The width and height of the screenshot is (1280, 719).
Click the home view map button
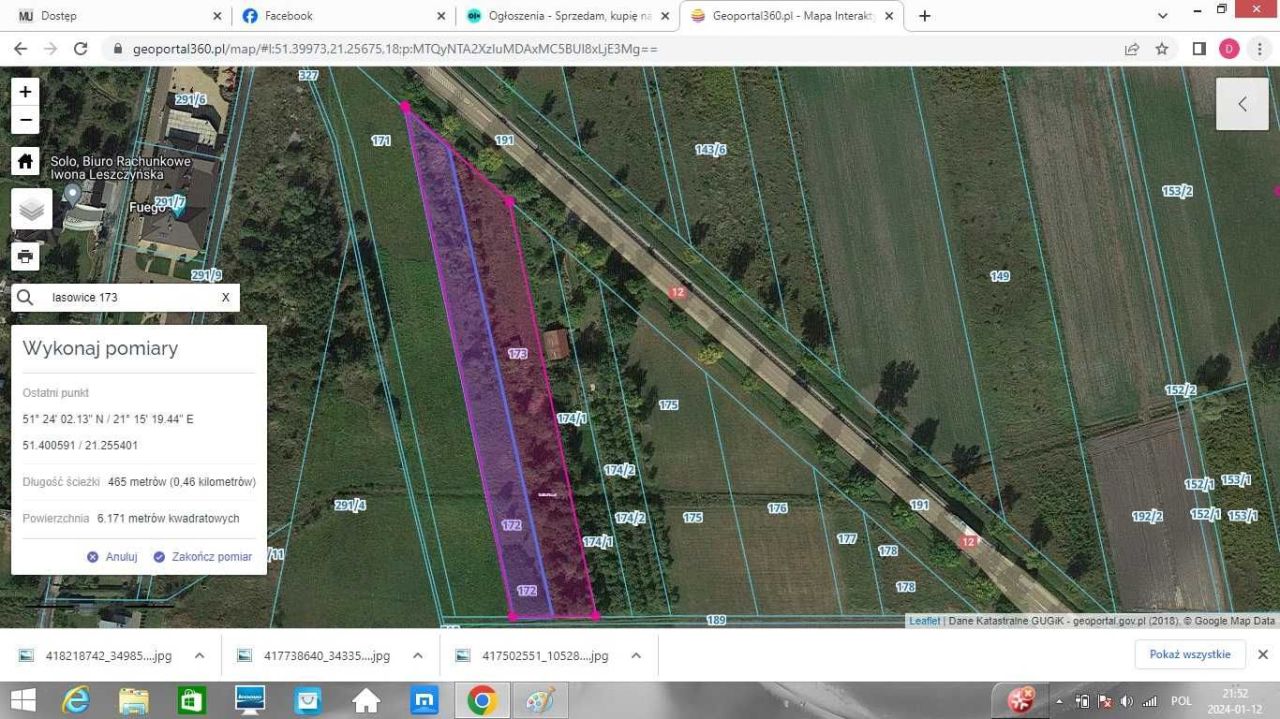[25, 162]
